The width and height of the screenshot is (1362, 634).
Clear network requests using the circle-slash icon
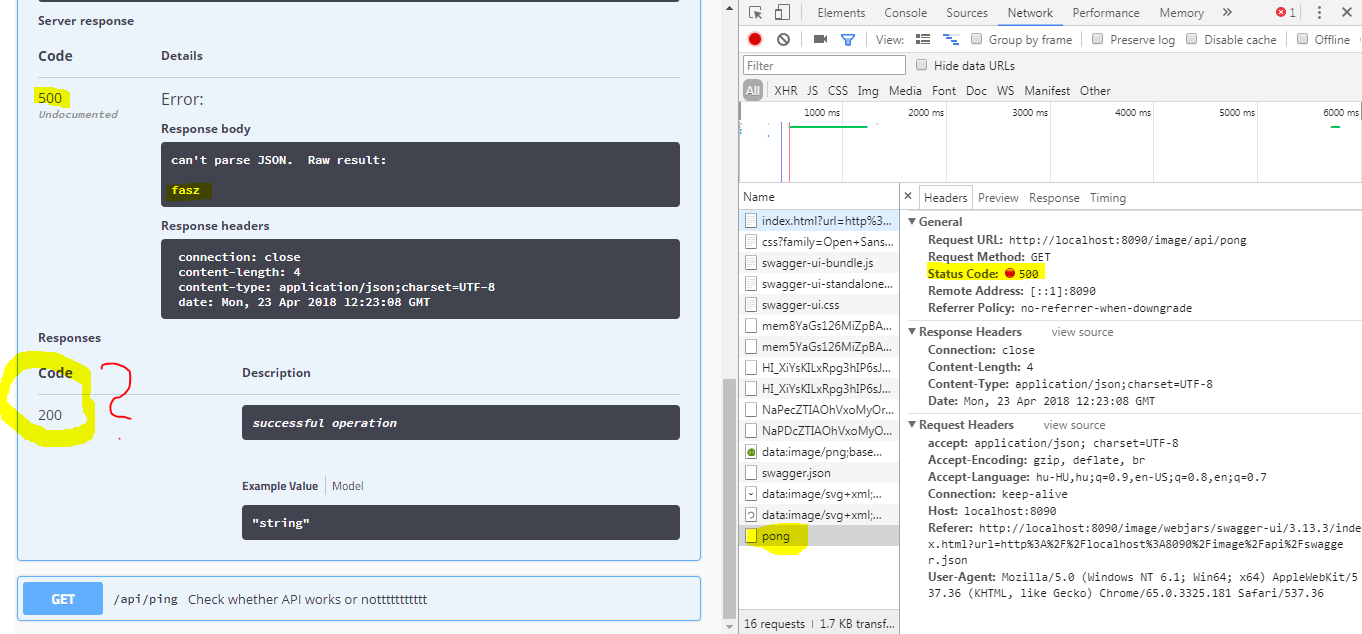click(784, 39)
